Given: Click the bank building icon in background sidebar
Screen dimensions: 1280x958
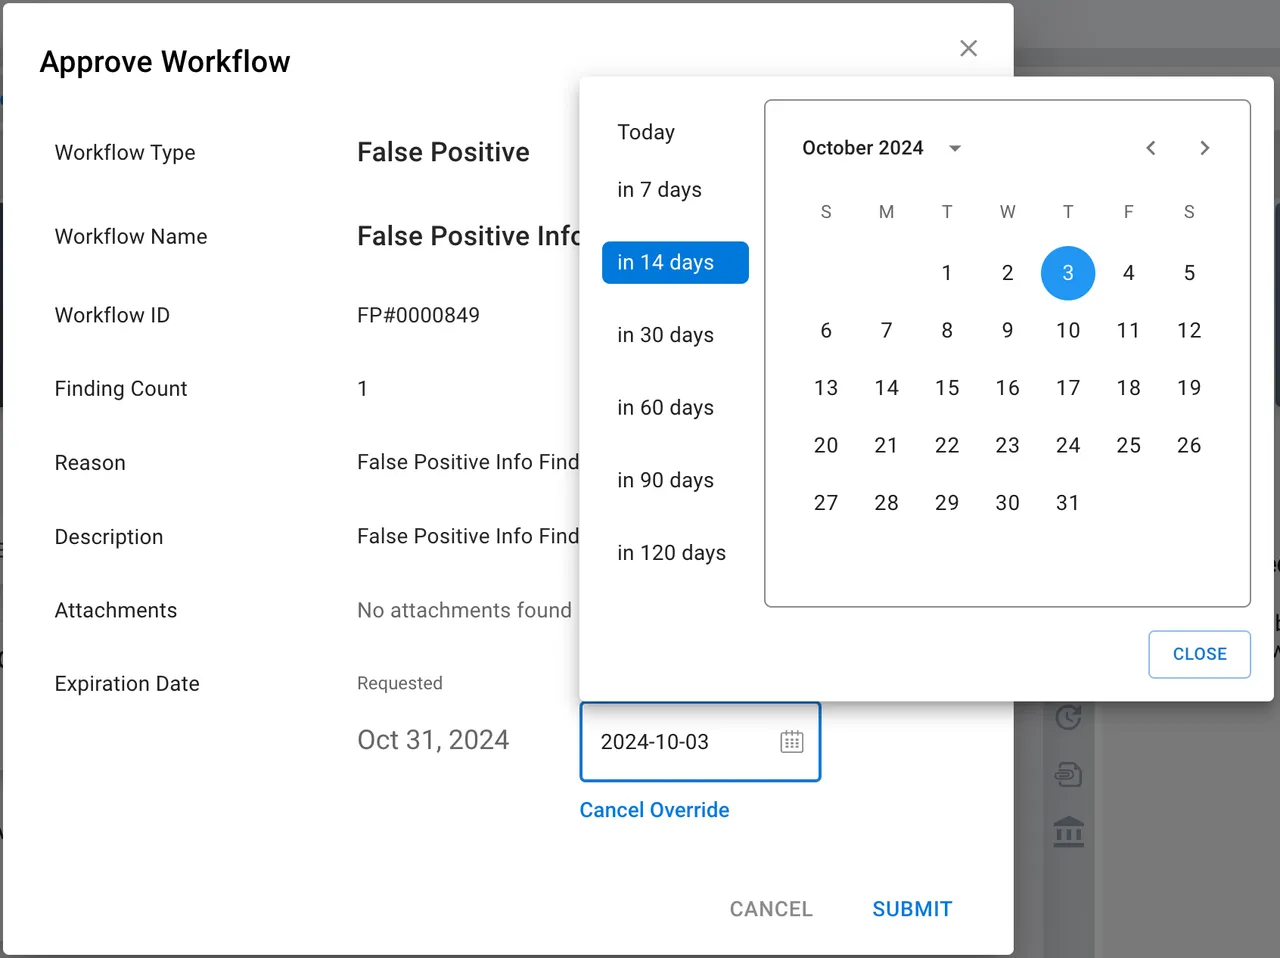Looking at the screenshot, I should [x=1069, y=831].
